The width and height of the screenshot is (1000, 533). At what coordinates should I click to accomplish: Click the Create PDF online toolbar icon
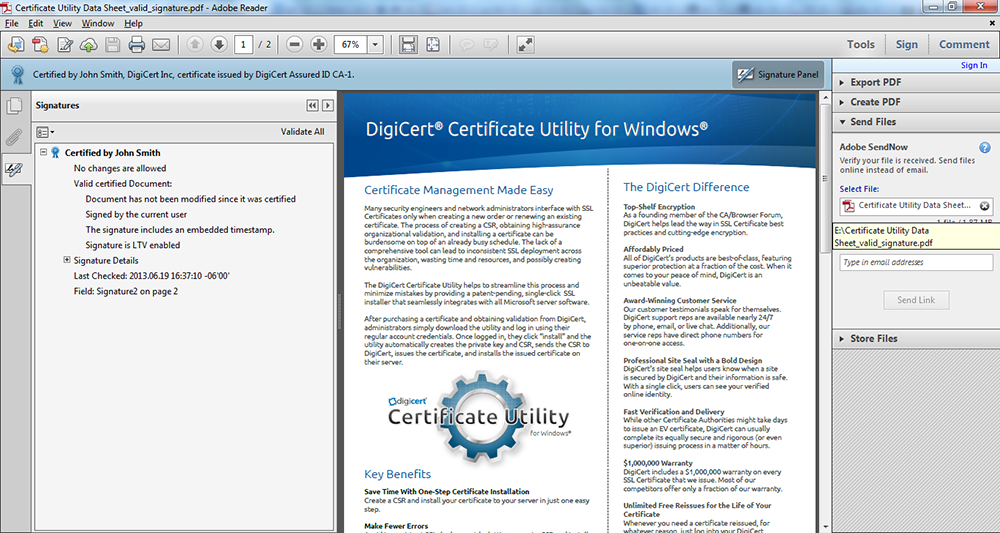[x=40, y=45]
